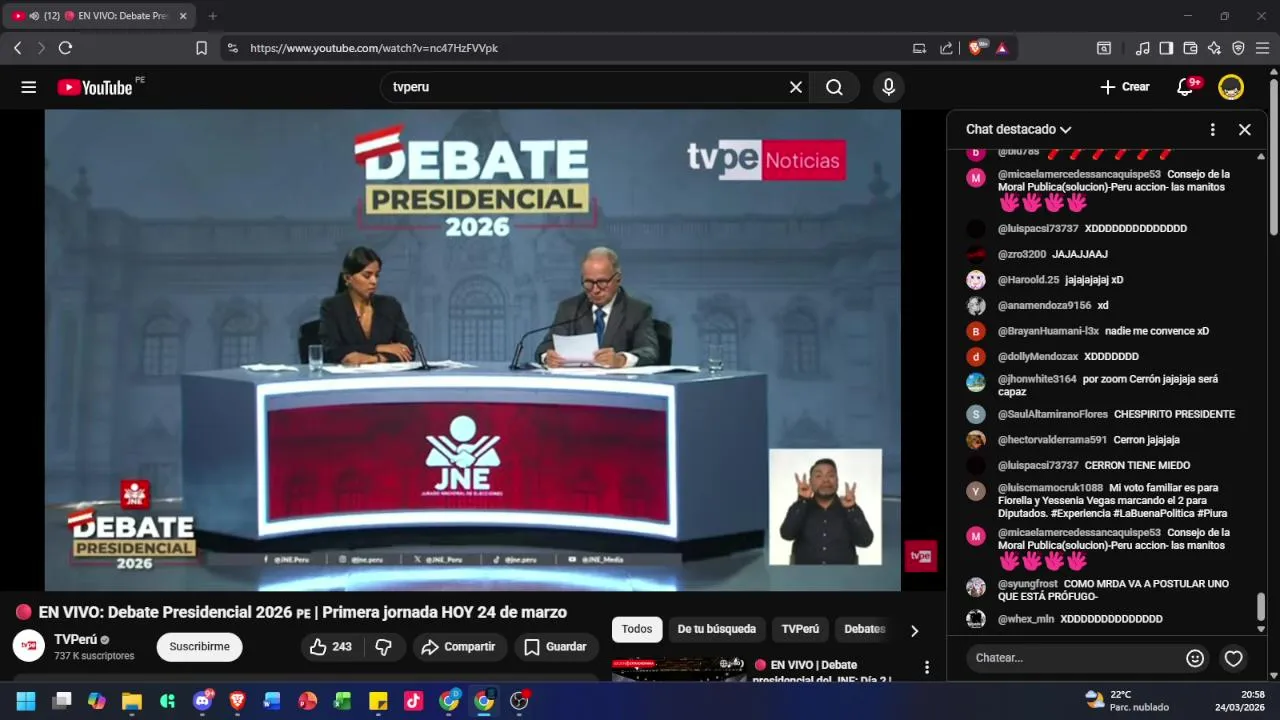Open Brave Rewards triangle icon

tap(1002, 48)
